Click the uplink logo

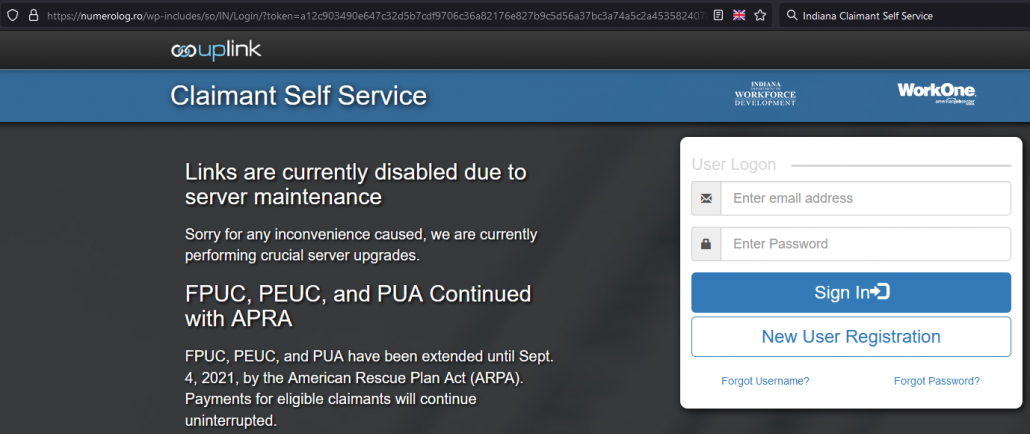(216, 51)
